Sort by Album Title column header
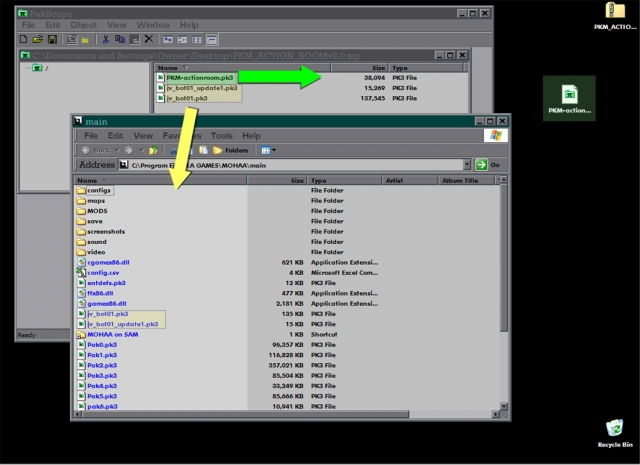This screenshot has height=465, width=640. 467,180
